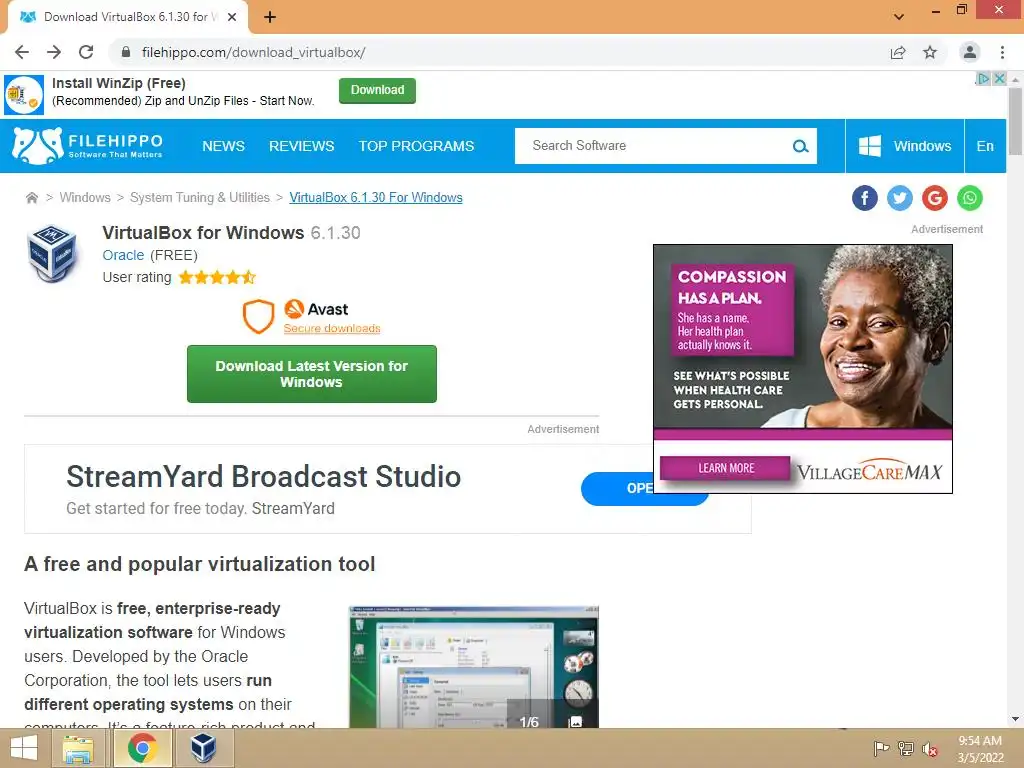Viewport: 1024px width, 768px height.
Task: Click the StreamYard Broadcast Studio heading
Action: pos(263,477)
